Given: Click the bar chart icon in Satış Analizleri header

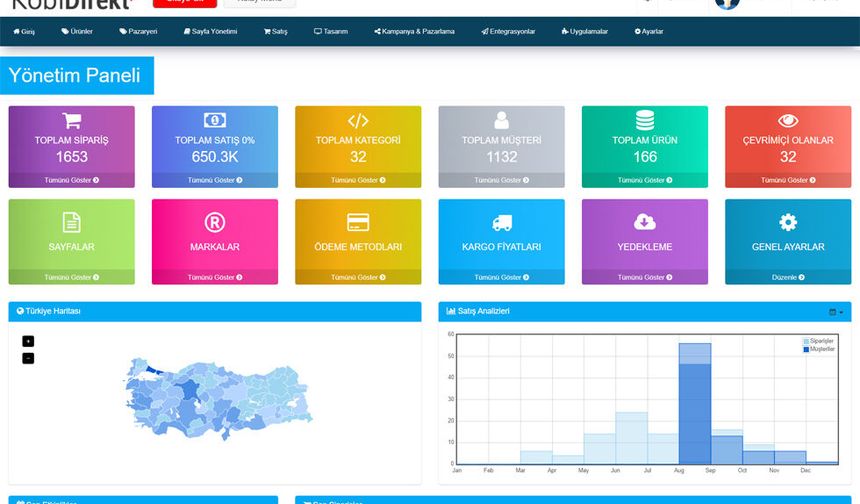Looking at the screenshot, I should pos(451,311).
